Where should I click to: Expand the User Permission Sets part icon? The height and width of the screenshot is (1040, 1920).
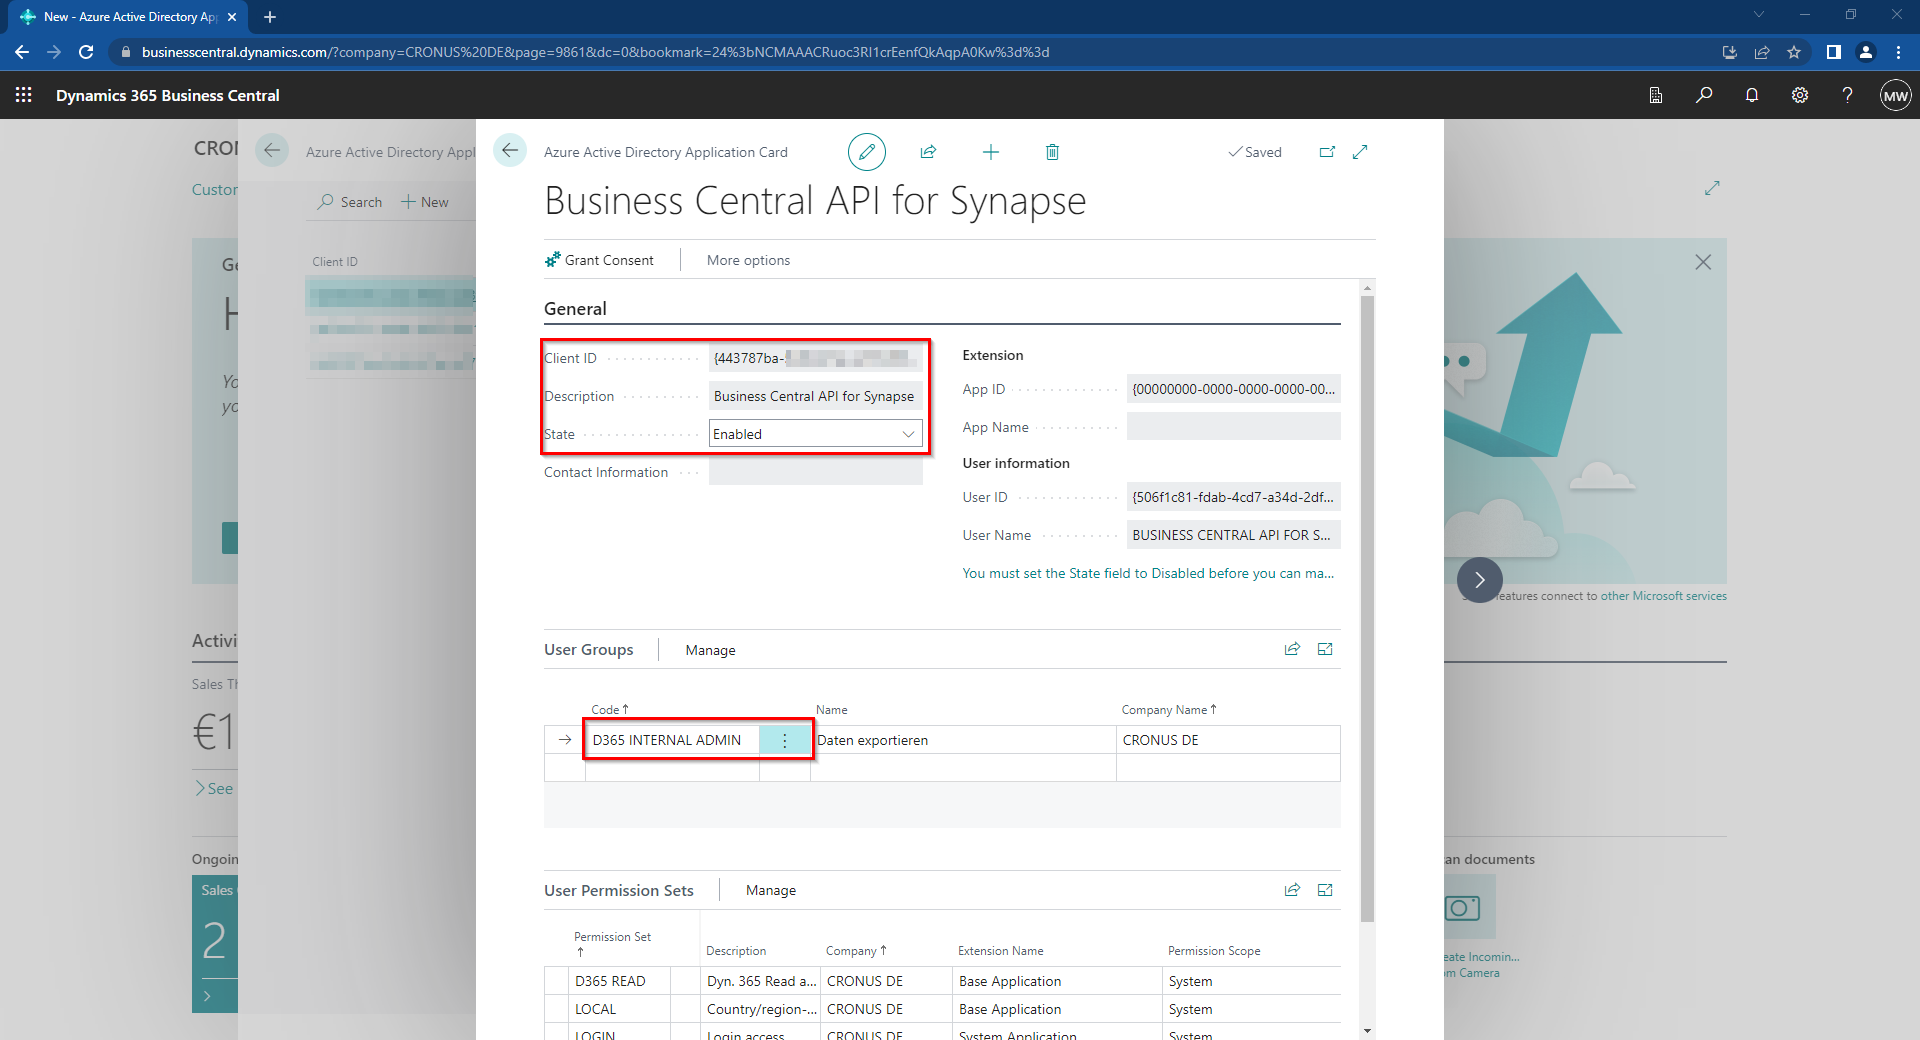tap(1325, 890)
